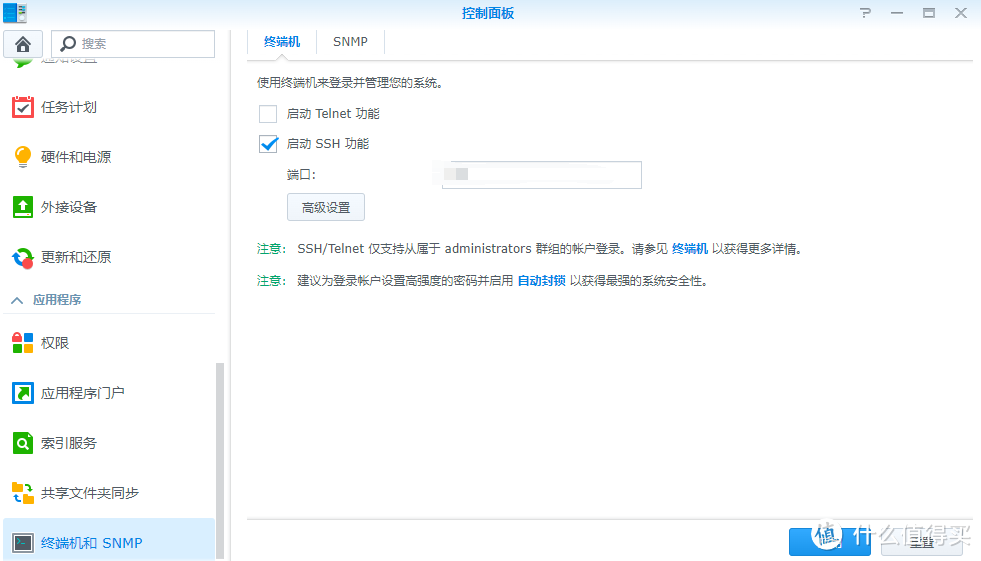Open Privileges (权限) colored squares icon
Screen dimensions: 981x561
click(x=23, y=343)
